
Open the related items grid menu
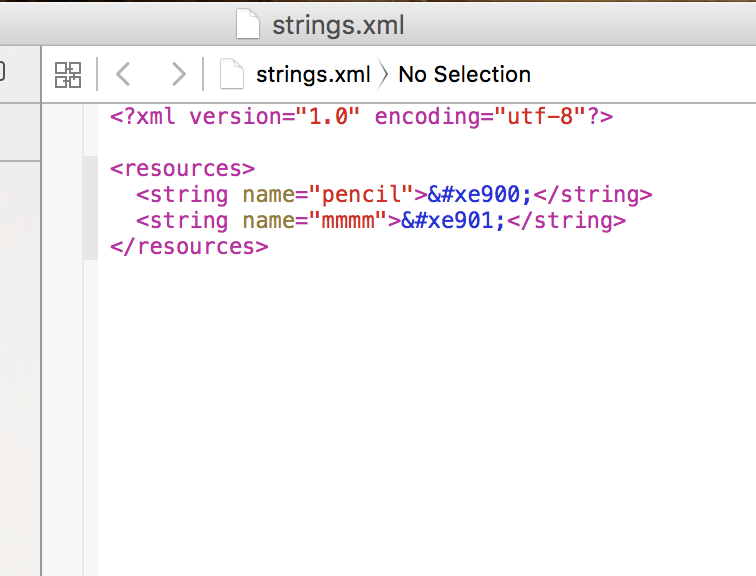68,74
